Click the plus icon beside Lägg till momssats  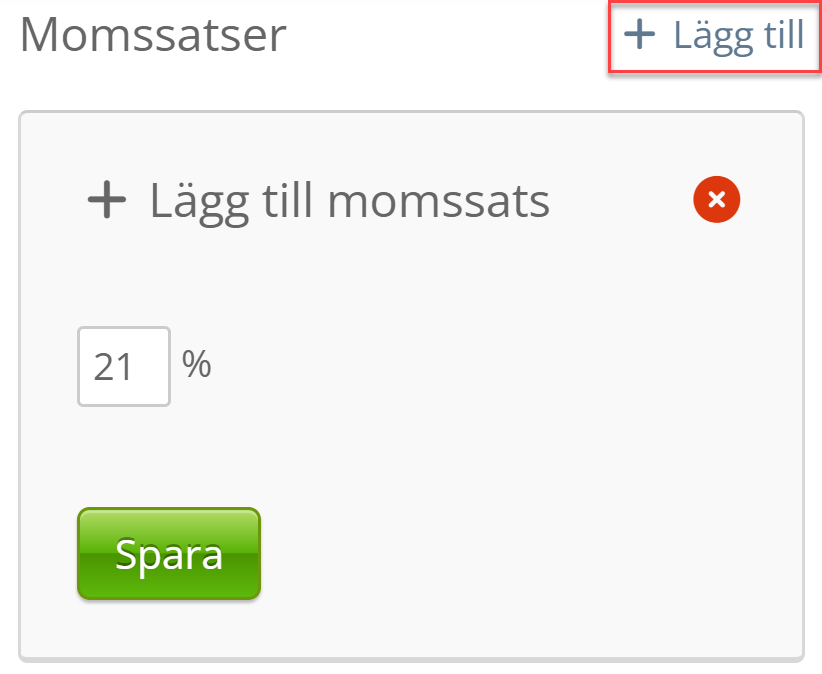point(107,200)
